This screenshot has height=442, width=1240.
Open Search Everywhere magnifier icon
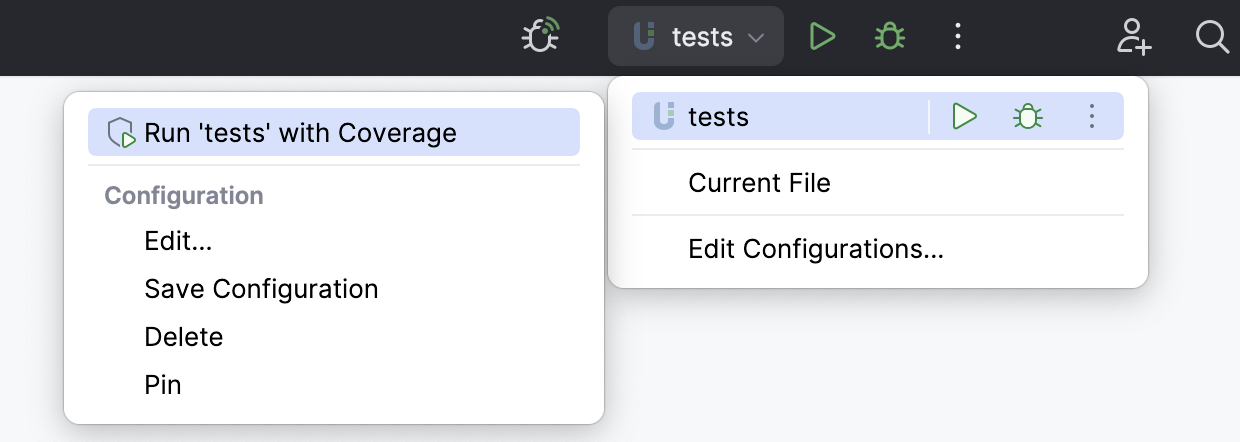coord(1212,38)
